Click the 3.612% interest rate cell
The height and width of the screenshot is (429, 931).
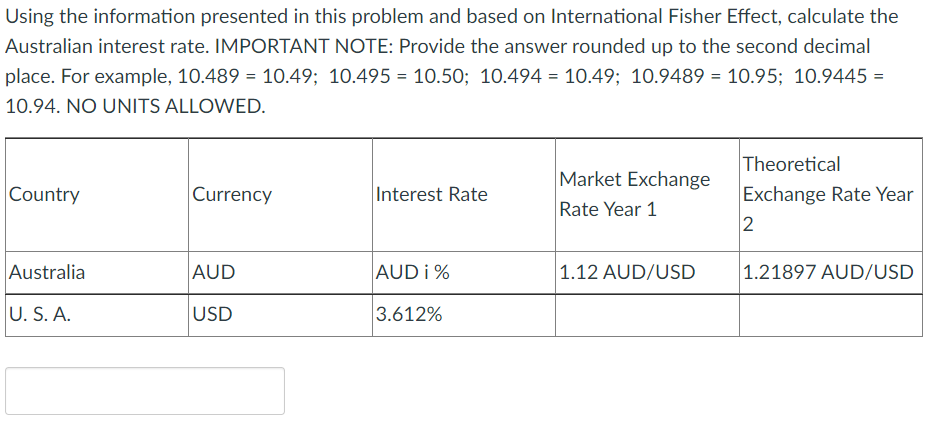(464, 315)
